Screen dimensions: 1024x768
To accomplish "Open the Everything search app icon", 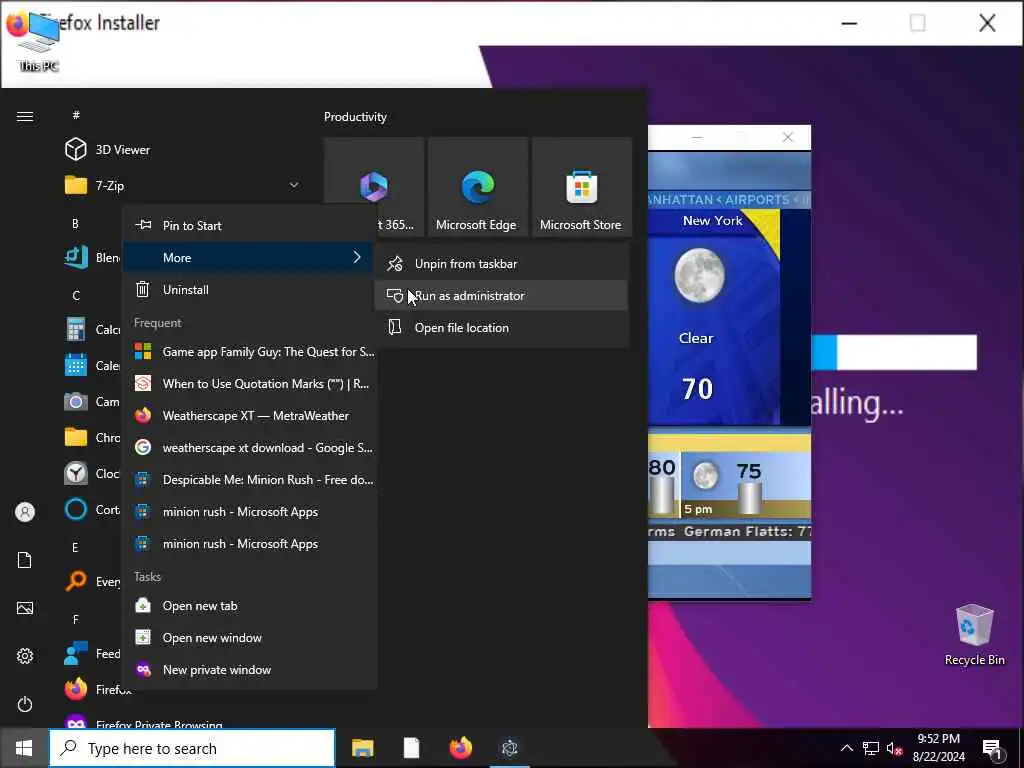I will (76, 581).
